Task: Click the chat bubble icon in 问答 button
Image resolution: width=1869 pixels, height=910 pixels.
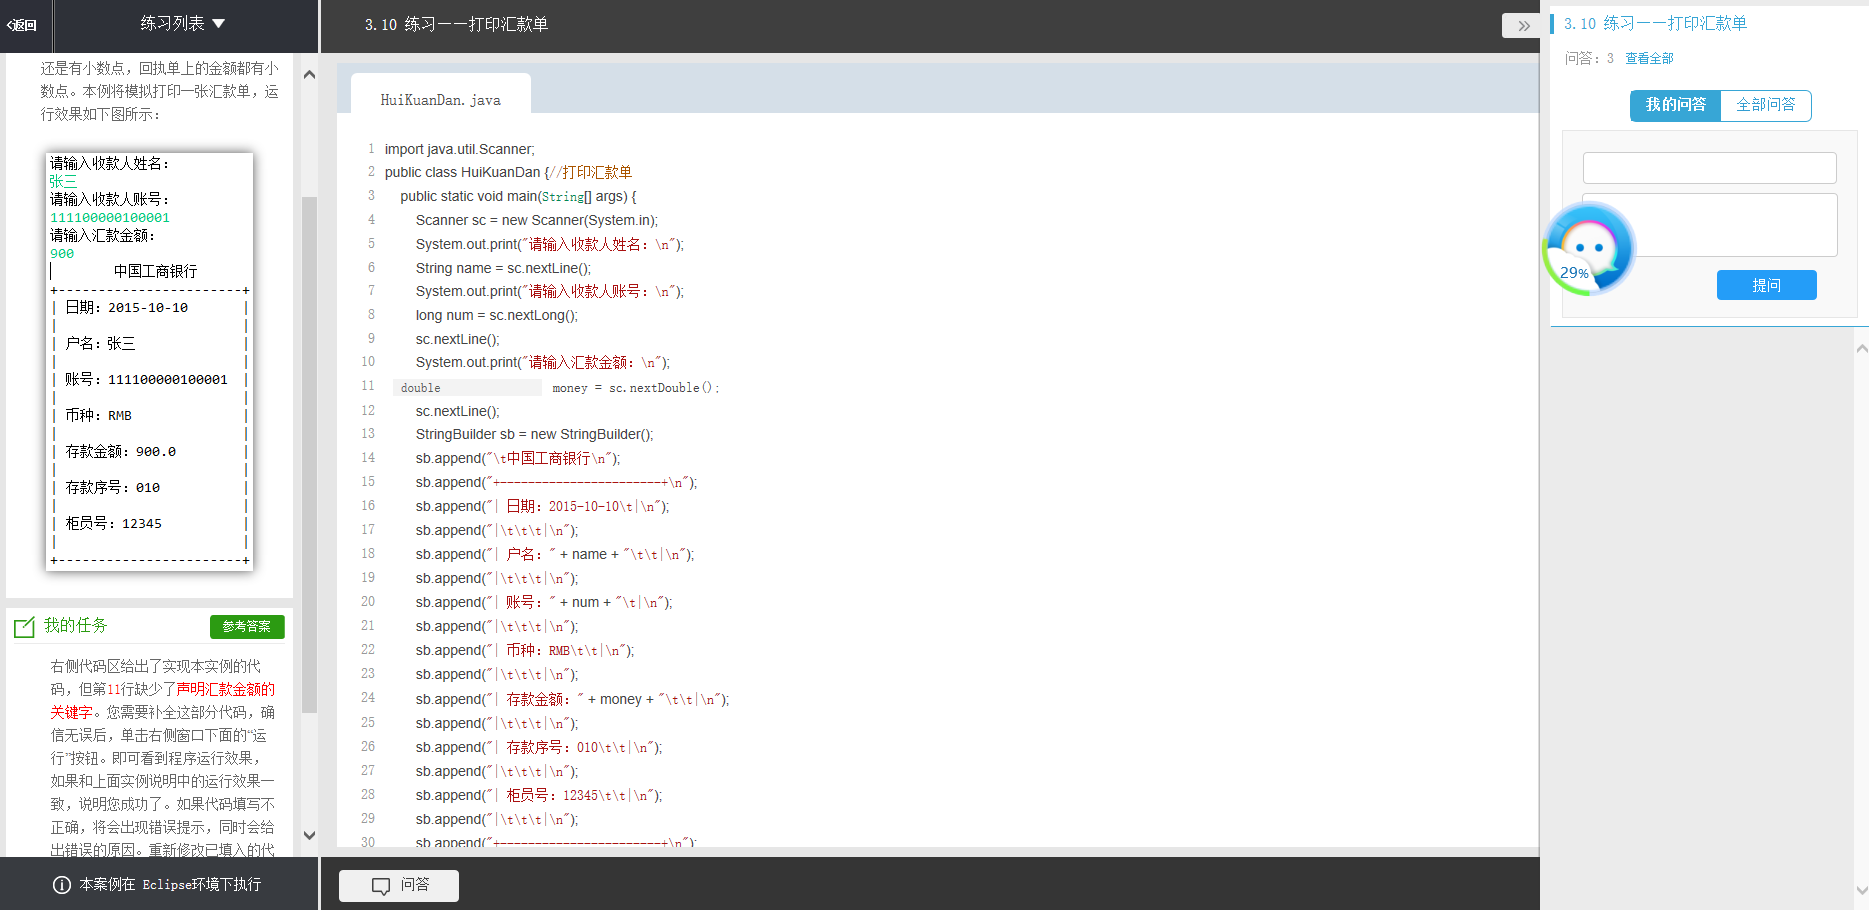Action: (x=381, y=886)
